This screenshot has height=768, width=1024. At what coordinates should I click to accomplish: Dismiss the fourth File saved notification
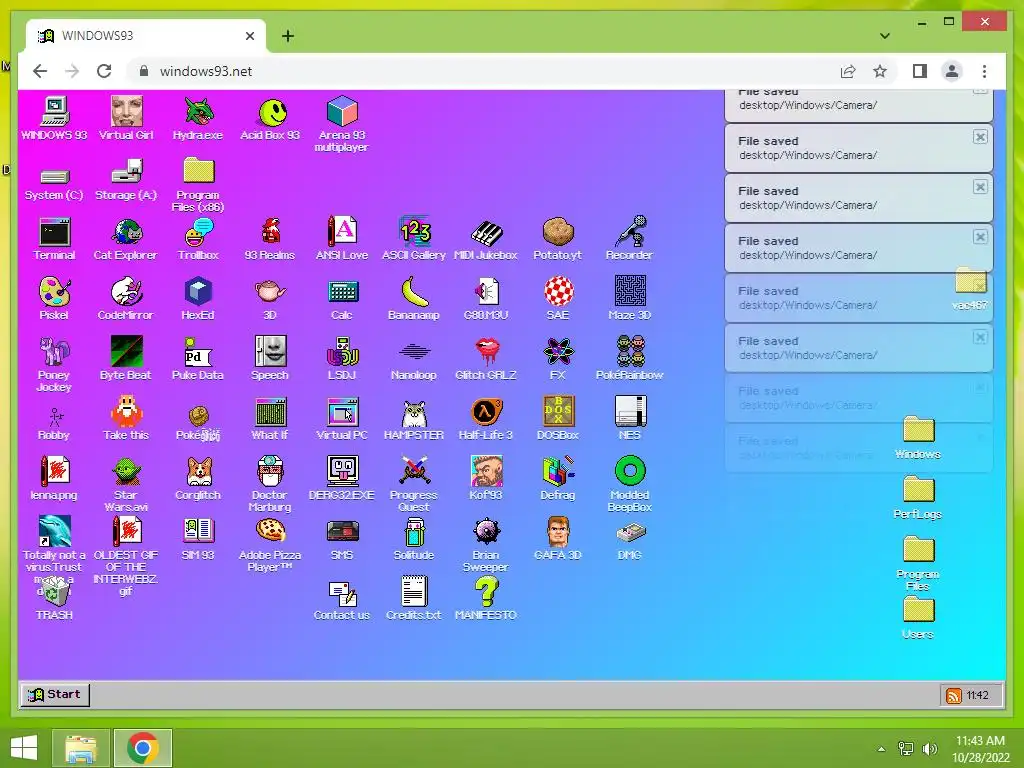pyautogui.click(x=980, y=236)
